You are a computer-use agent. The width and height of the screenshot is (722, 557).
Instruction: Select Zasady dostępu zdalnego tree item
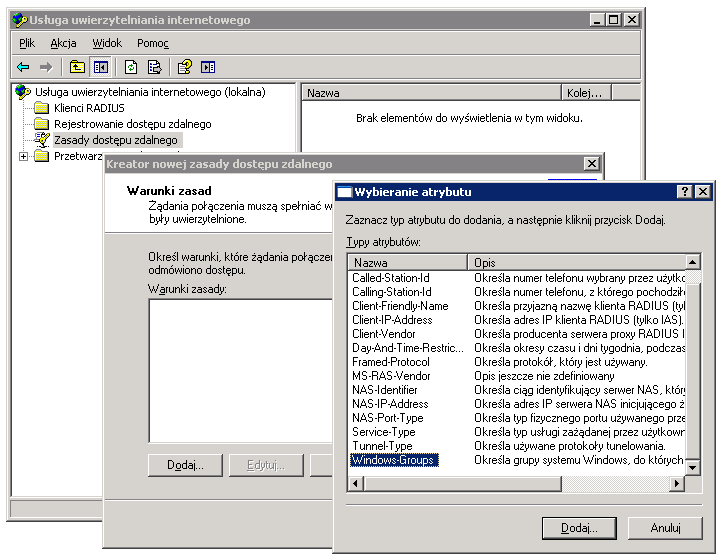point(116,140)
